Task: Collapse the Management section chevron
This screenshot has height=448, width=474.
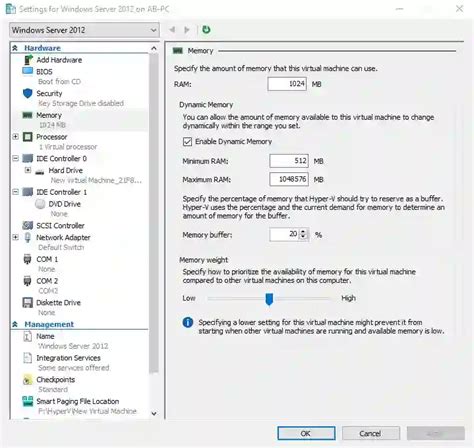Action: (x=15, y=324)
